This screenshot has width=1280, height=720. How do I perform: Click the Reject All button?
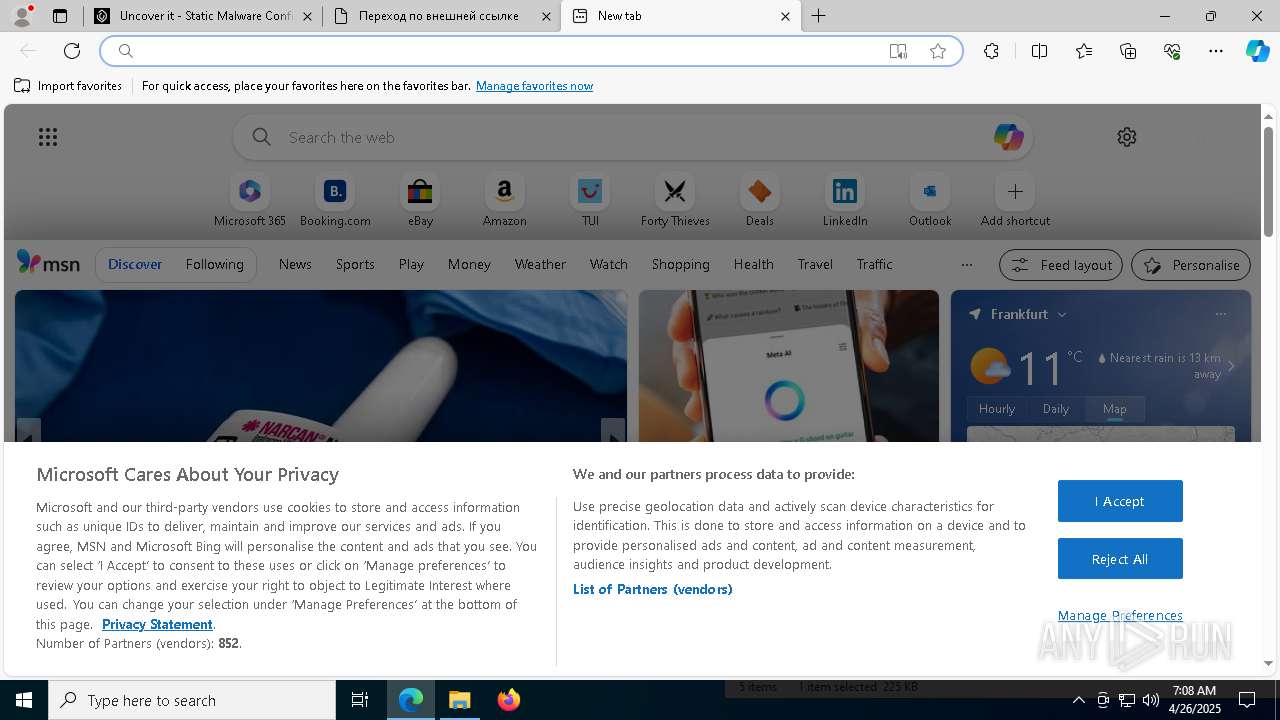tap(1120, 559)
